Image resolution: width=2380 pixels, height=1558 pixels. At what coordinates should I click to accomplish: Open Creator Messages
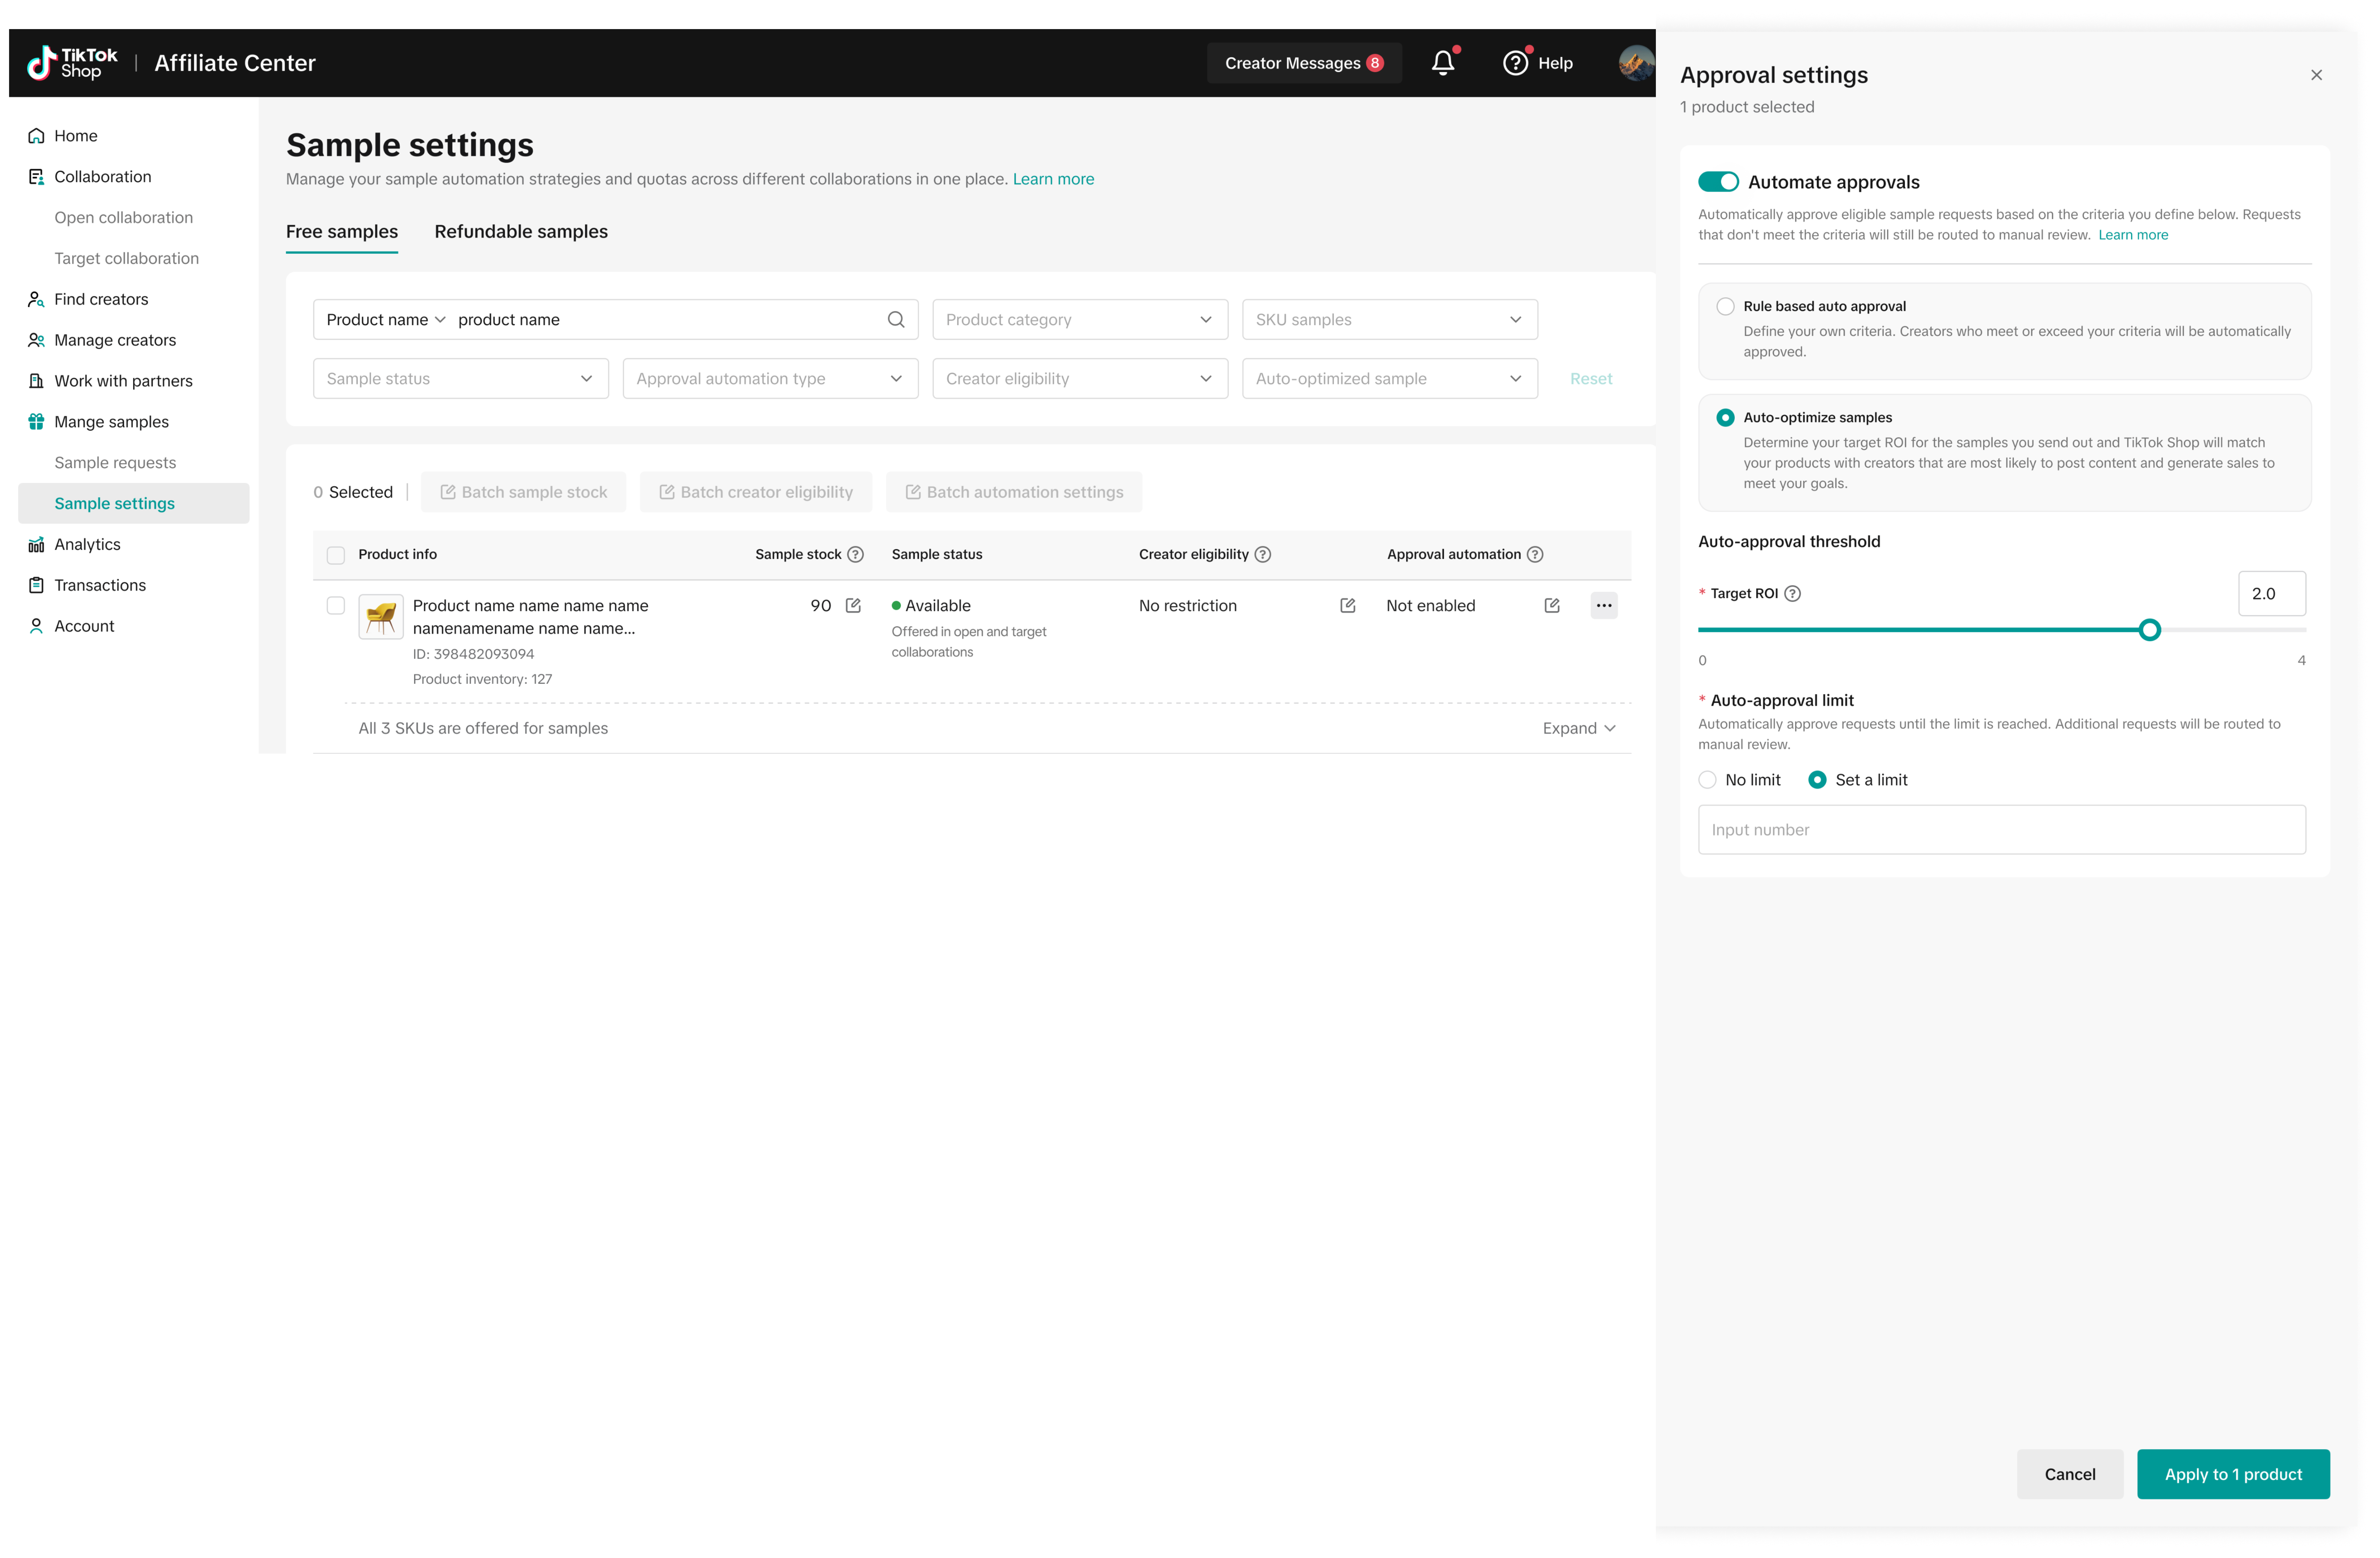[x=1304, y=63]
